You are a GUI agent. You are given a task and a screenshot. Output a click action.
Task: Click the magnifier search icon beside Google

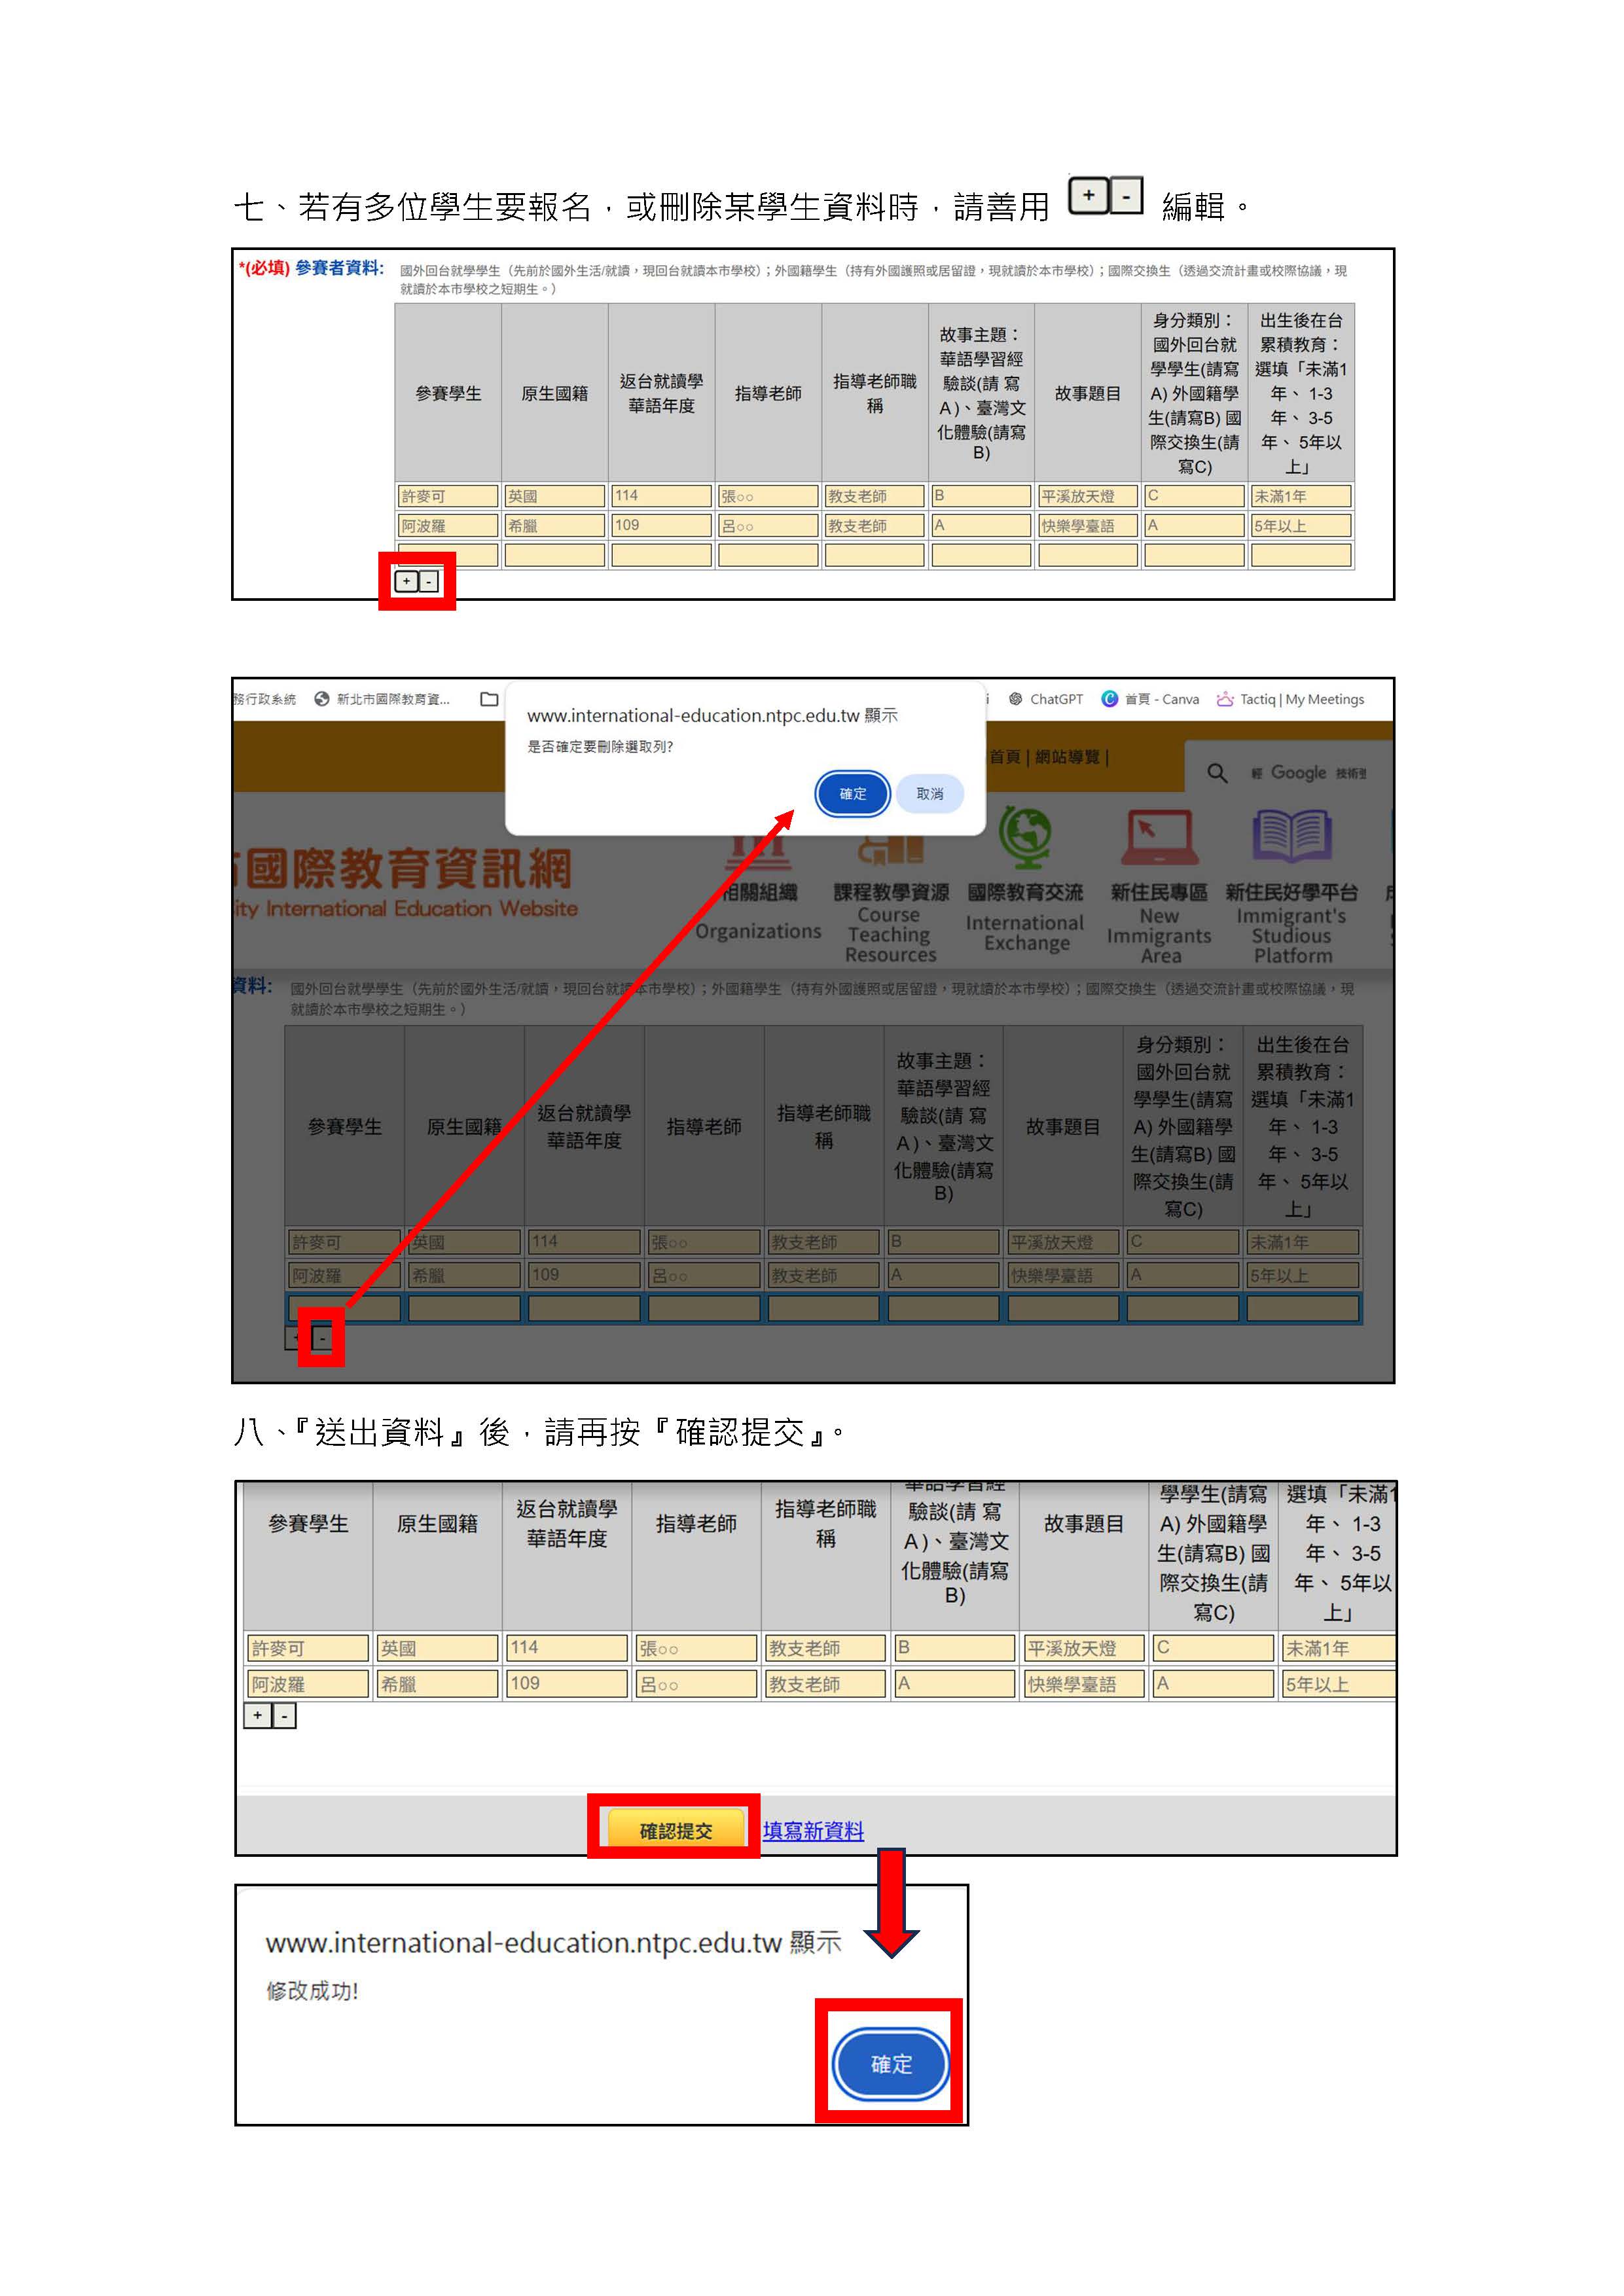point(1217,773)
